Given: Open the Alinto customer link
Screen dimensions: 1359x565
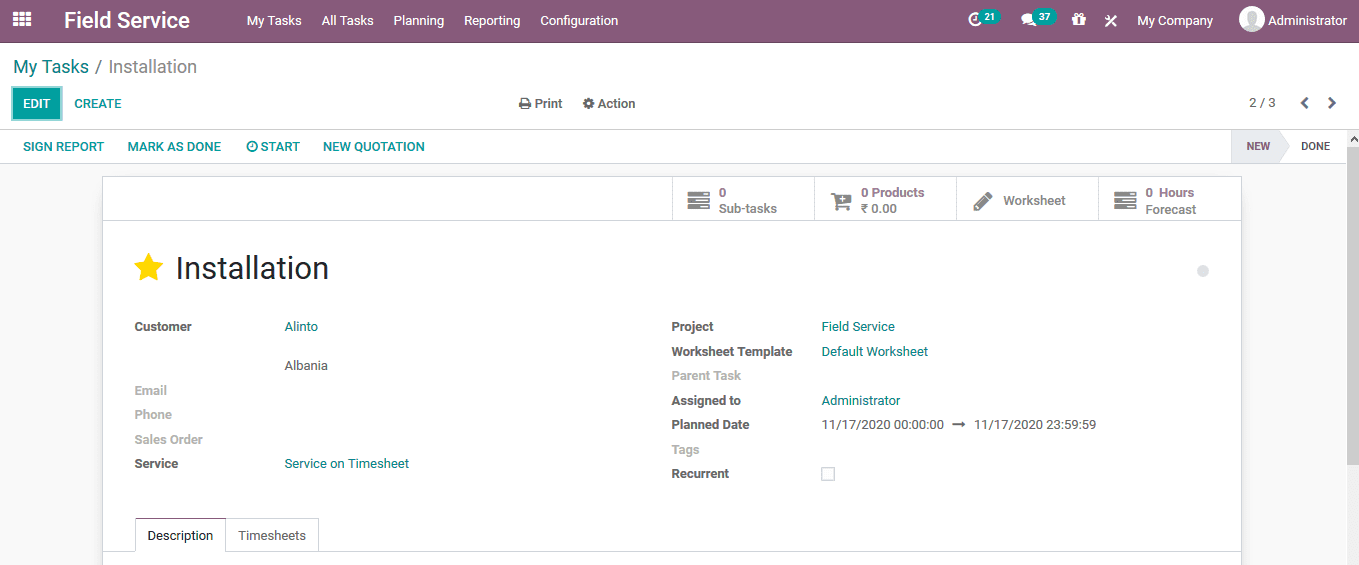Looking at the screenshot, I should coord(301,327).
